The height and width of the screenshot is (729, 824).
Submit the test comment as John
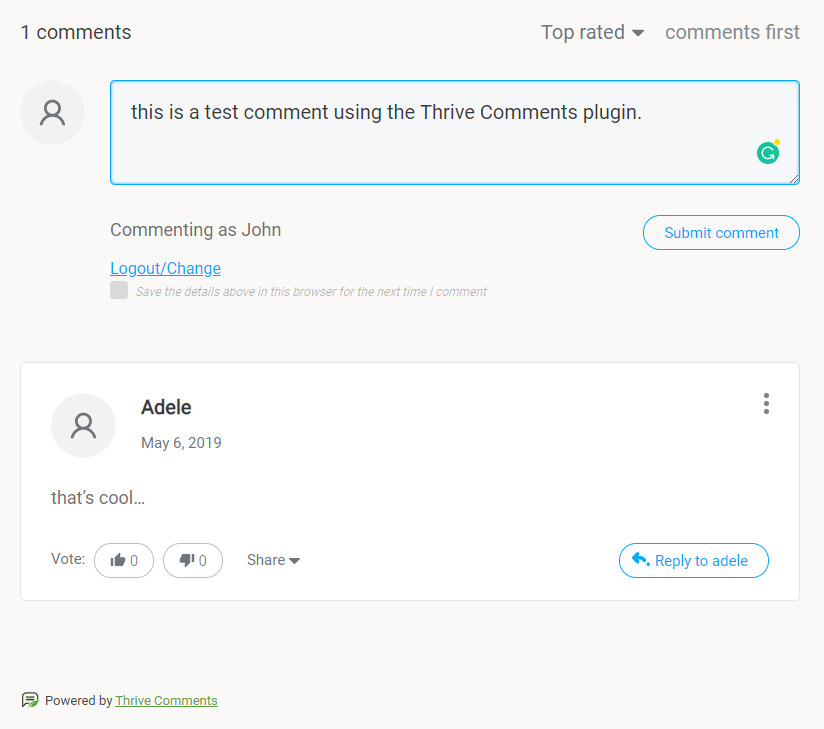pos(720,232)
